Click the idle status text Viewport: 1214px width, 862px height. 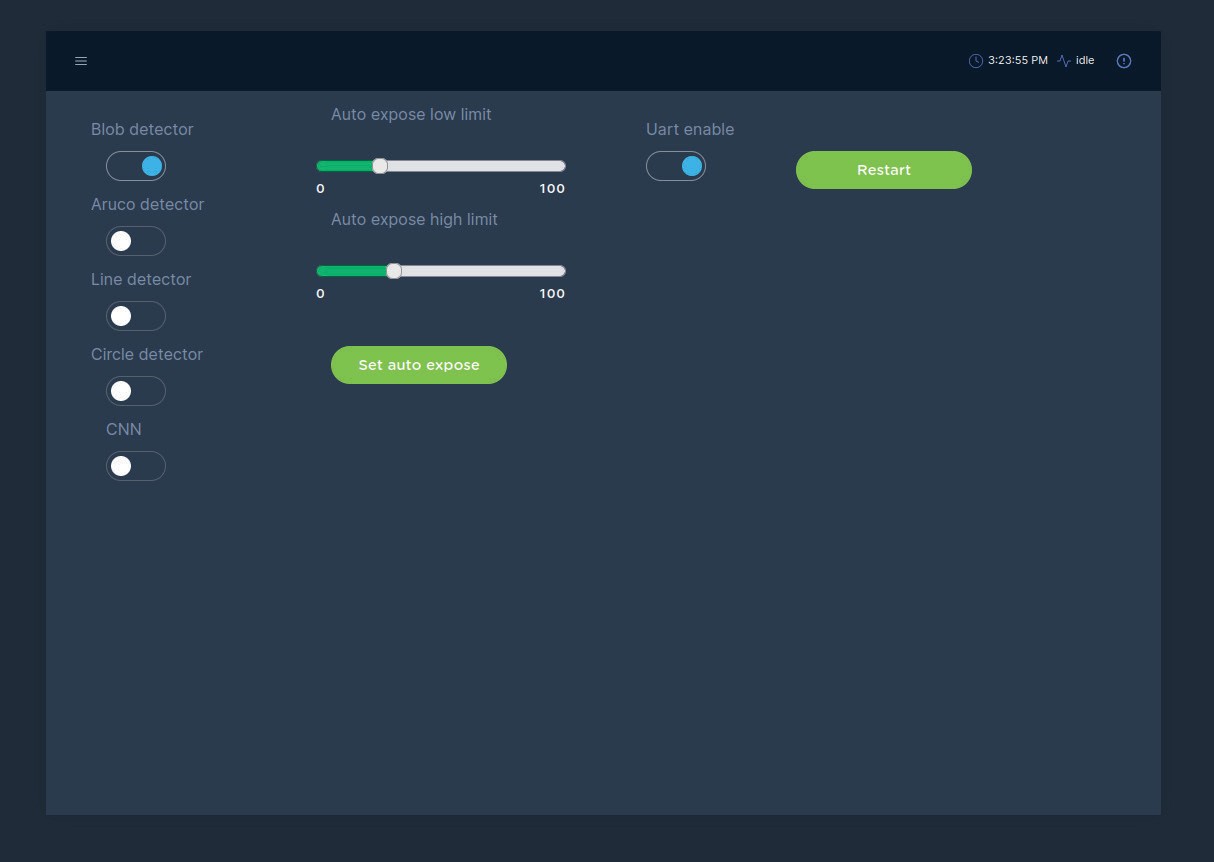coord(1085,61)
